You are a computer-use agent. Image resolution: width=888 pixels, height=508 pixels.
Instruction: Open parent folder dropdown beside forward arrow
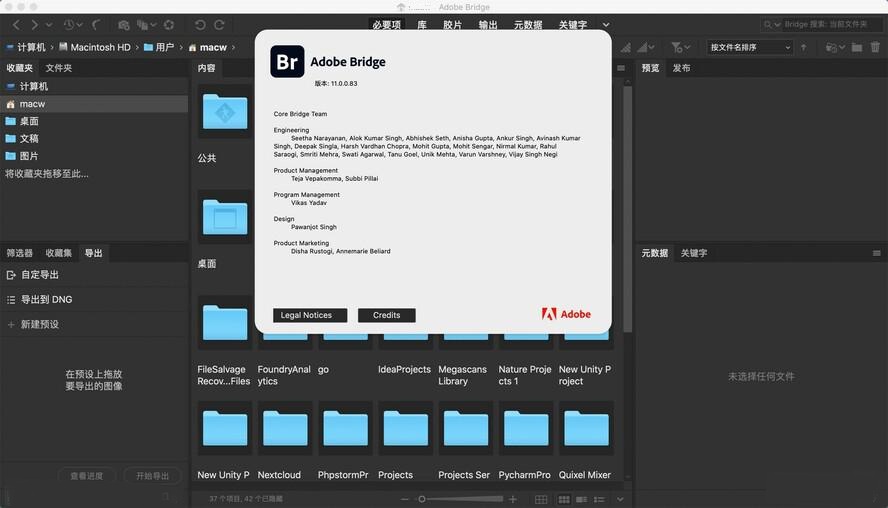[x=49, y=25]
